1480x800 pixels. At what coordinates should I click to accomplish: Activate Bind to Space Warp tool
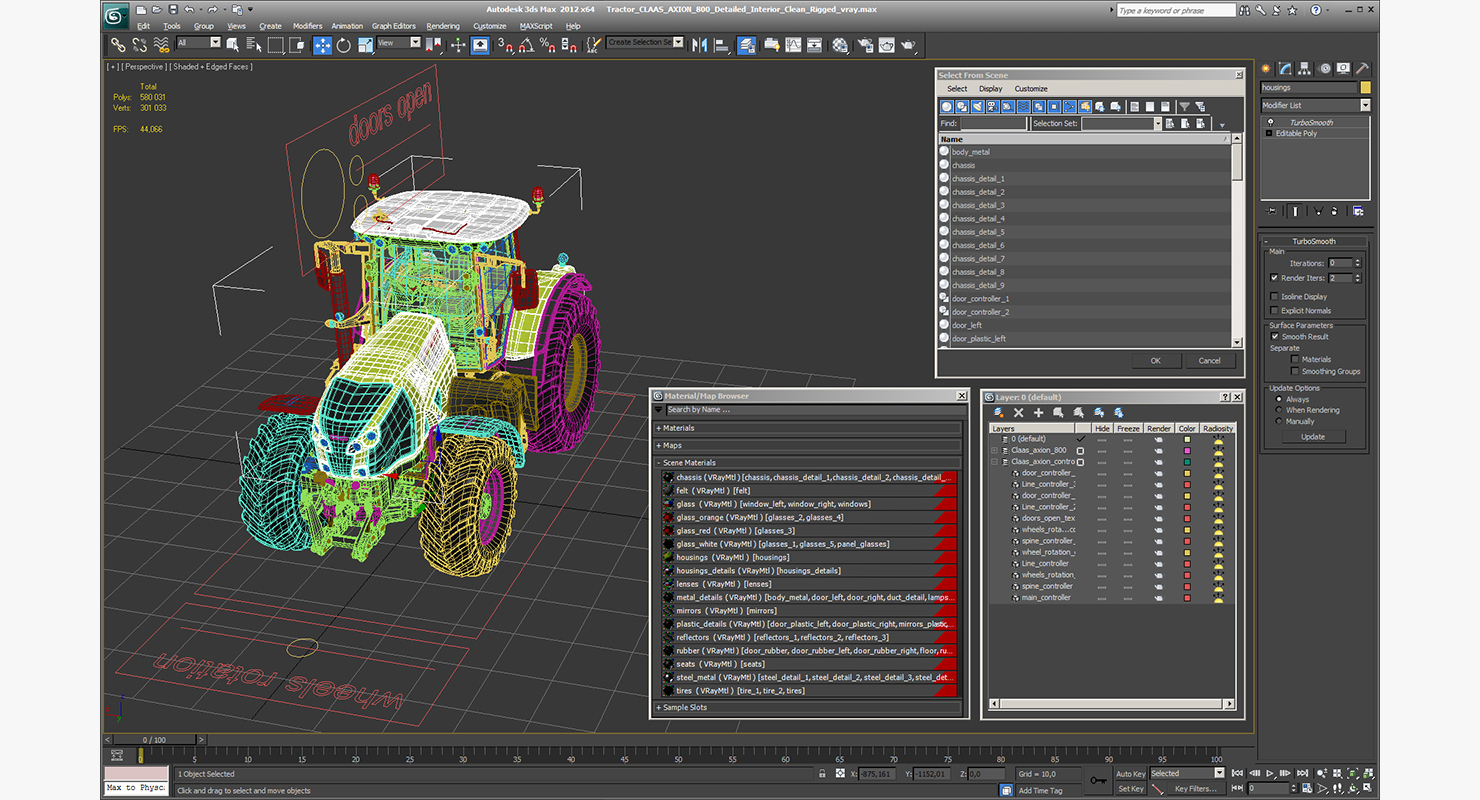point(161,45)
